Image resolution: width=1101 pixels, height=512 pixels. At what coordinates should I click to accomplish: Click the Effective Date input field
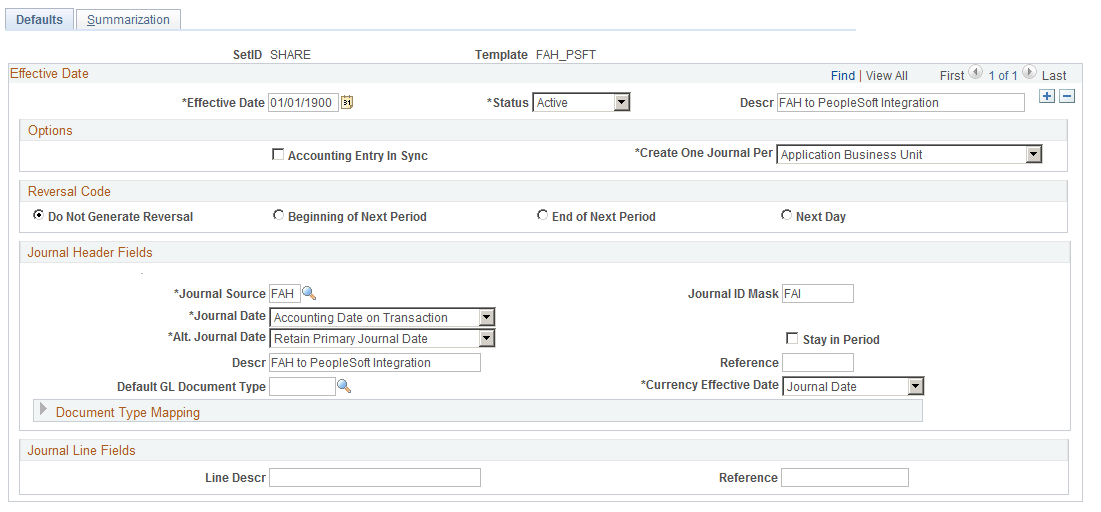[x=303, y=103]
